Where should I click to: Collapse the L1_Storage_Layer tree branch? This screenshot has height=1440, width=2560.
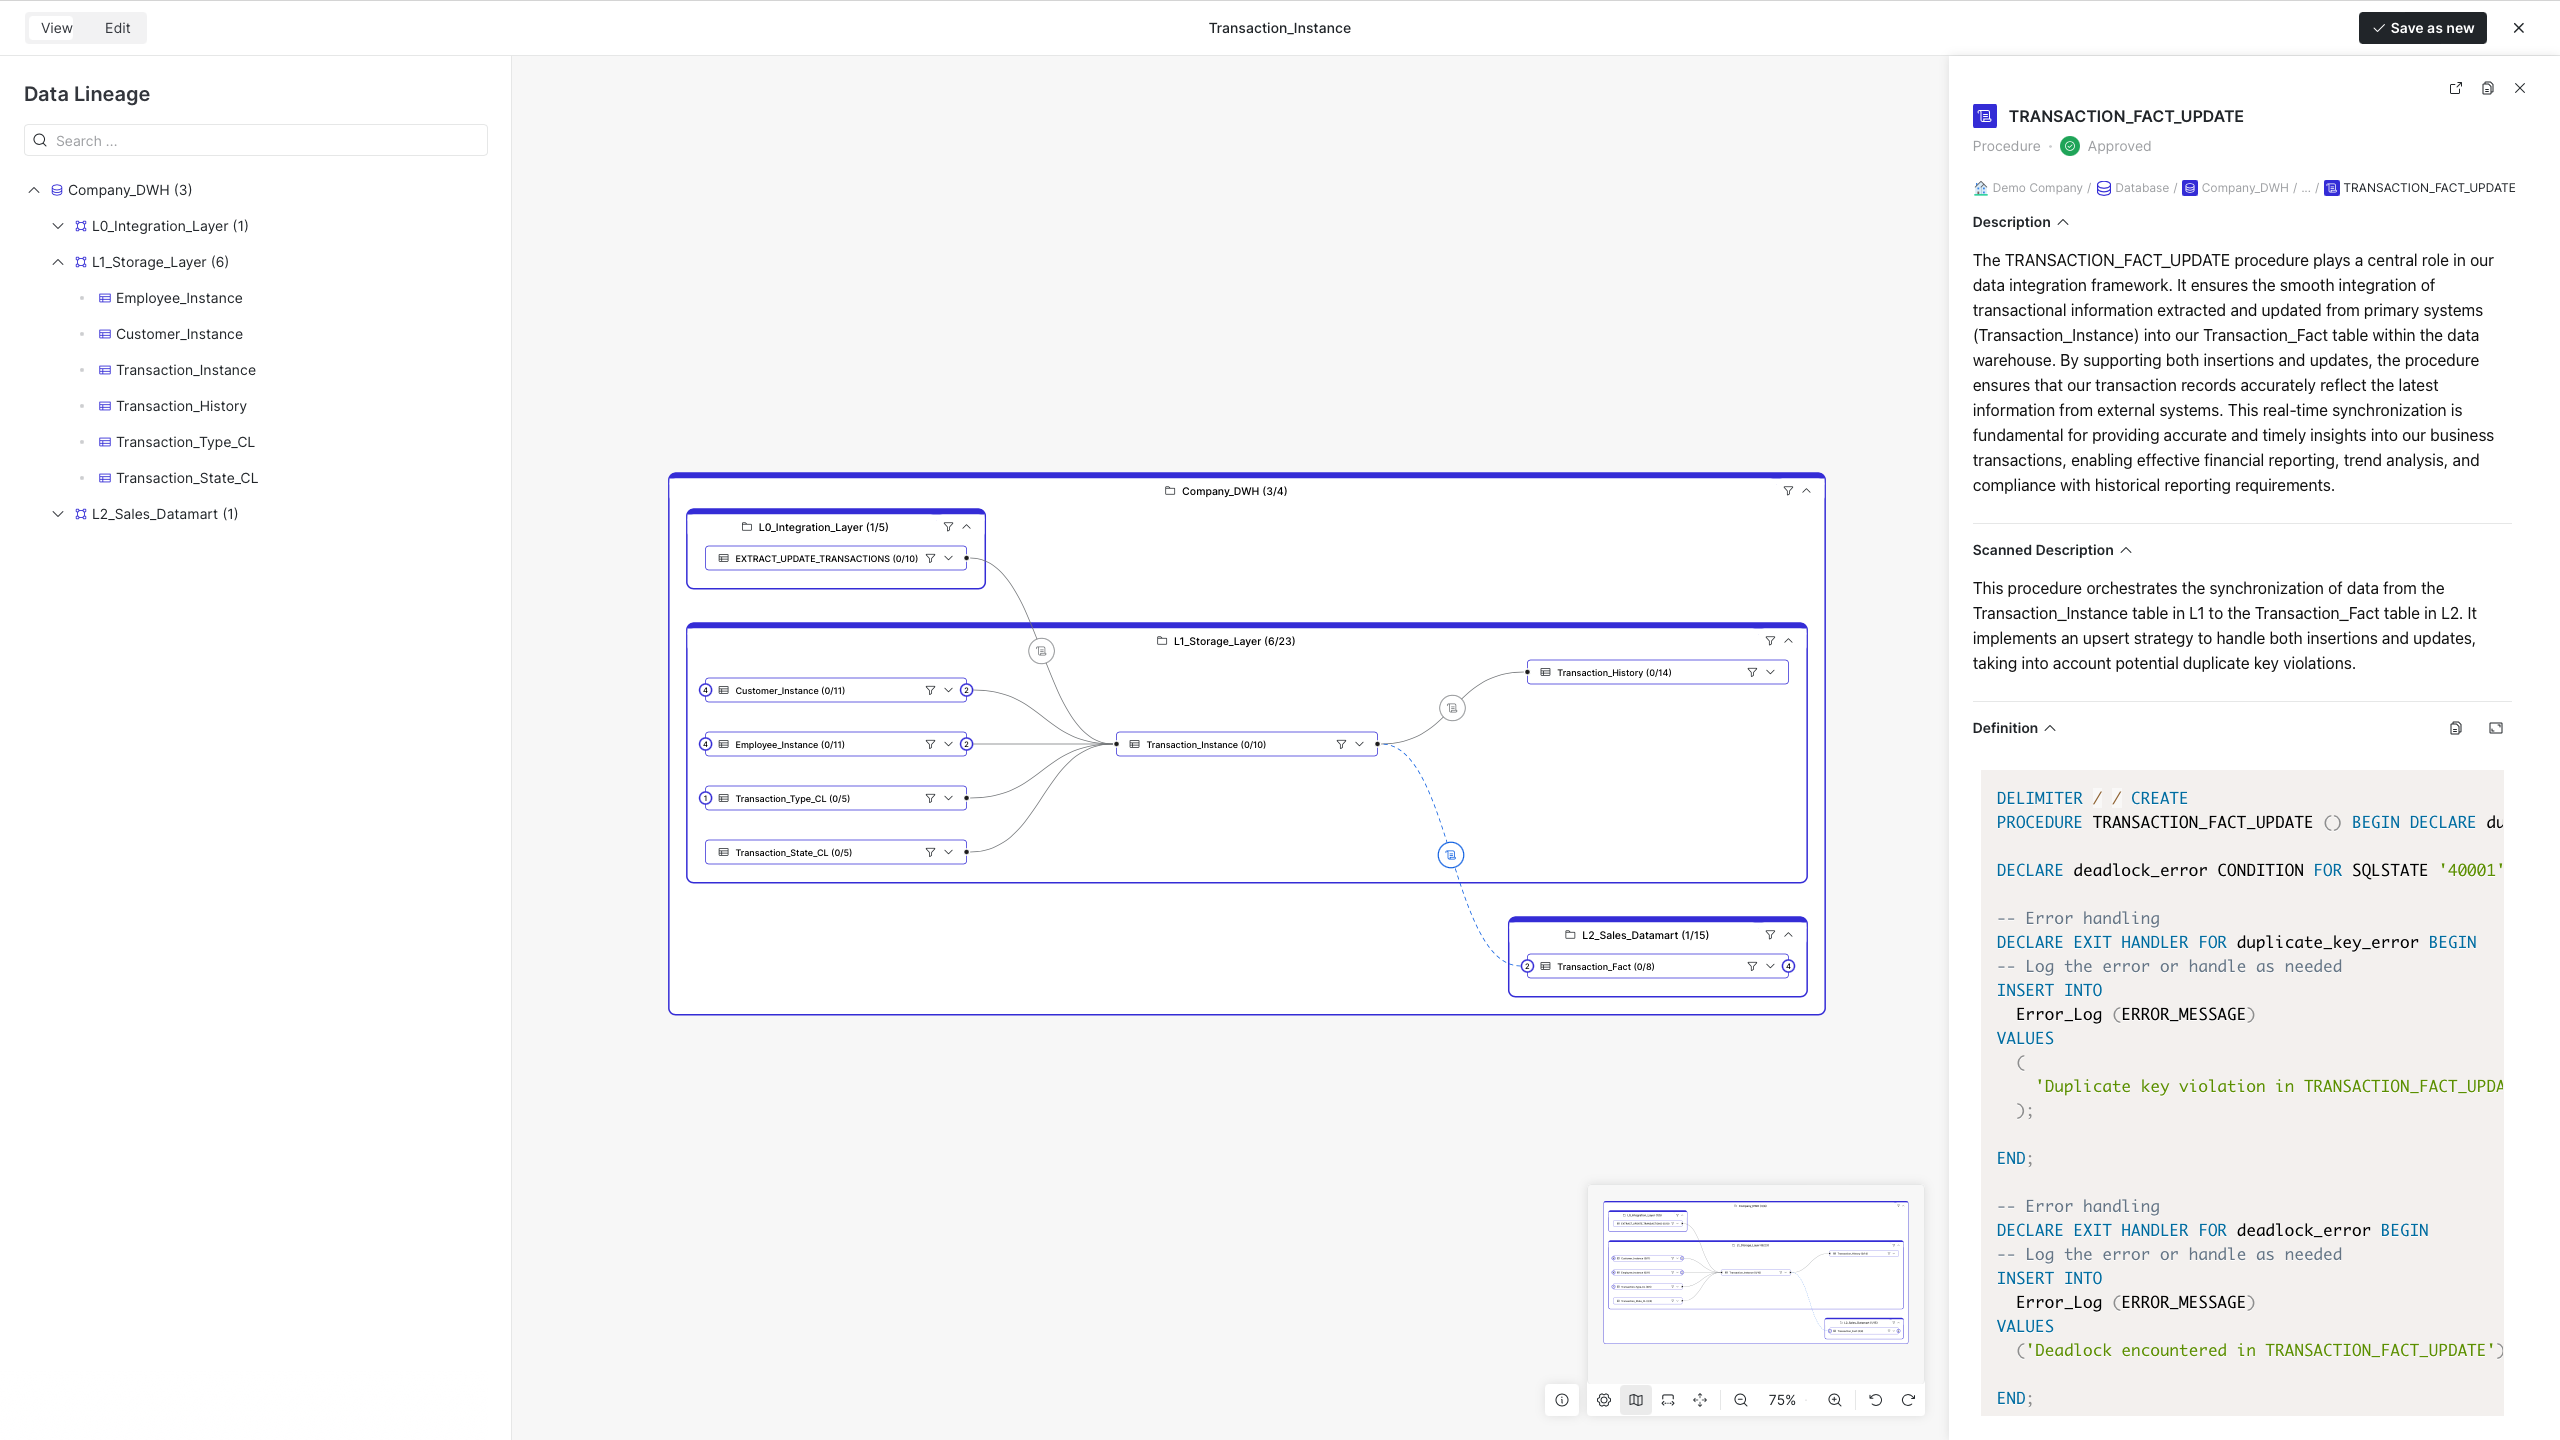pyautogui.click(x=57, y=262)
